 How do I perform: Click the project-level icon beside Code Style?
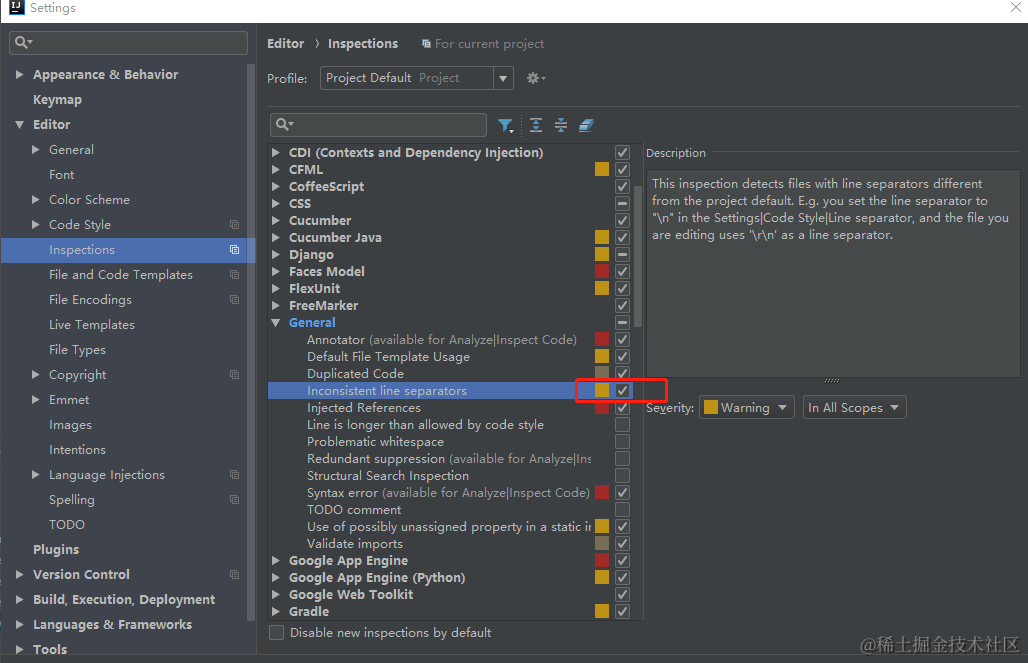pos(234,225)
